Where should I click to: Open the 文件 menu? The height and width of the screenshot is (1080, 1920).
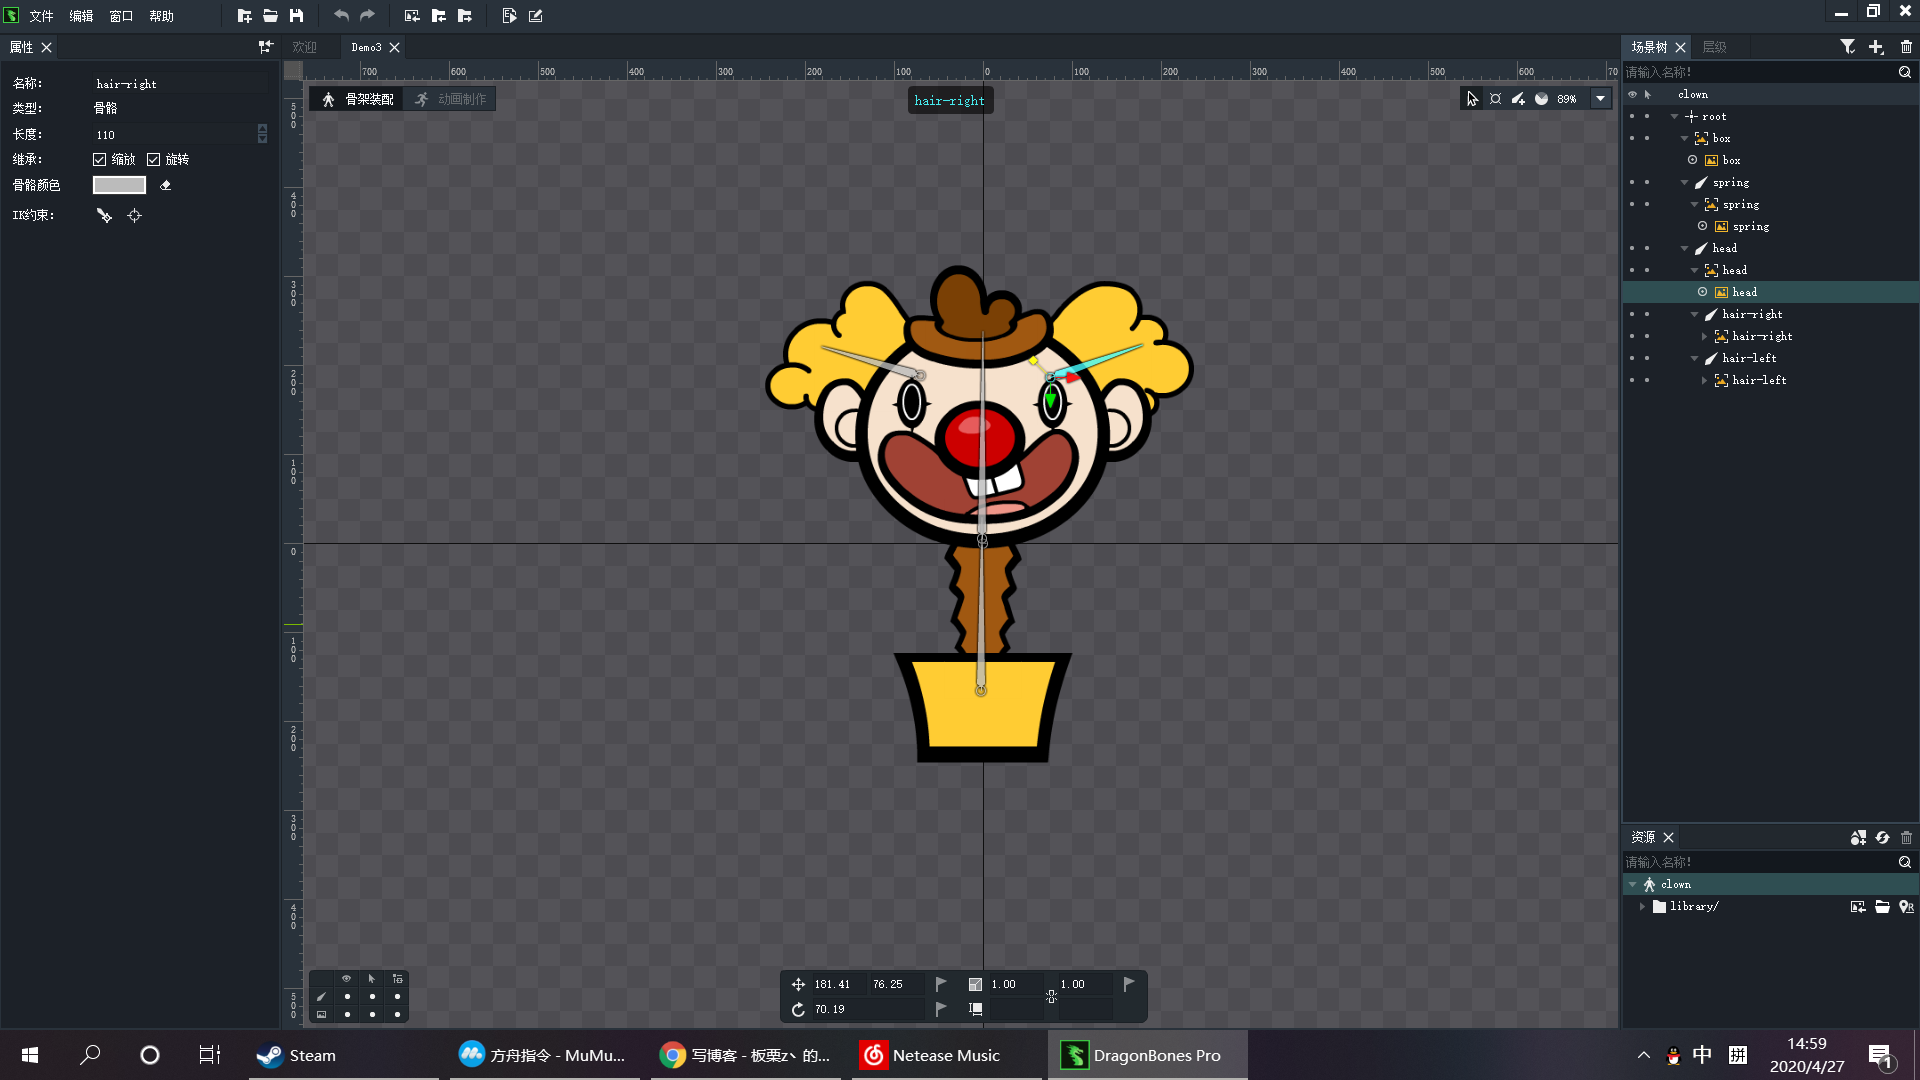coord(41,16)
